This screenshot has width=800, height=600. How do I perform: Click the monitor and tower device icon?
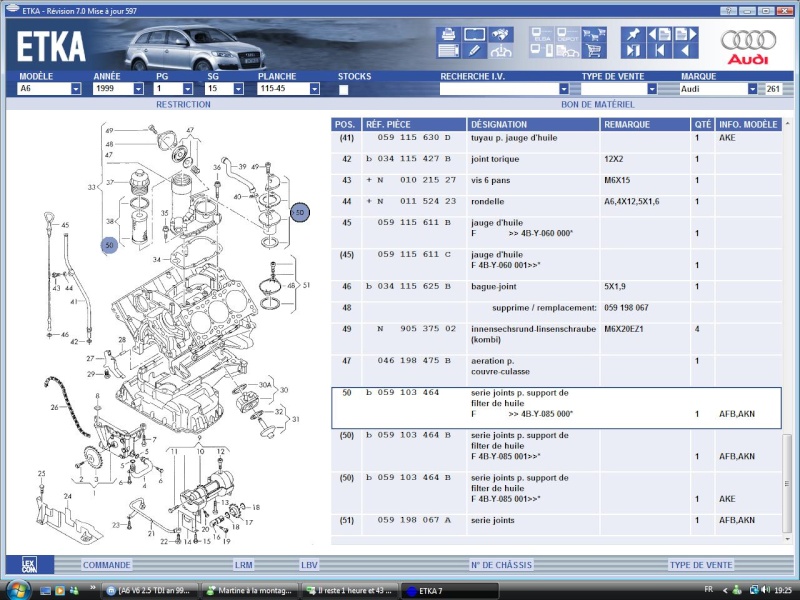click(541, 51)
